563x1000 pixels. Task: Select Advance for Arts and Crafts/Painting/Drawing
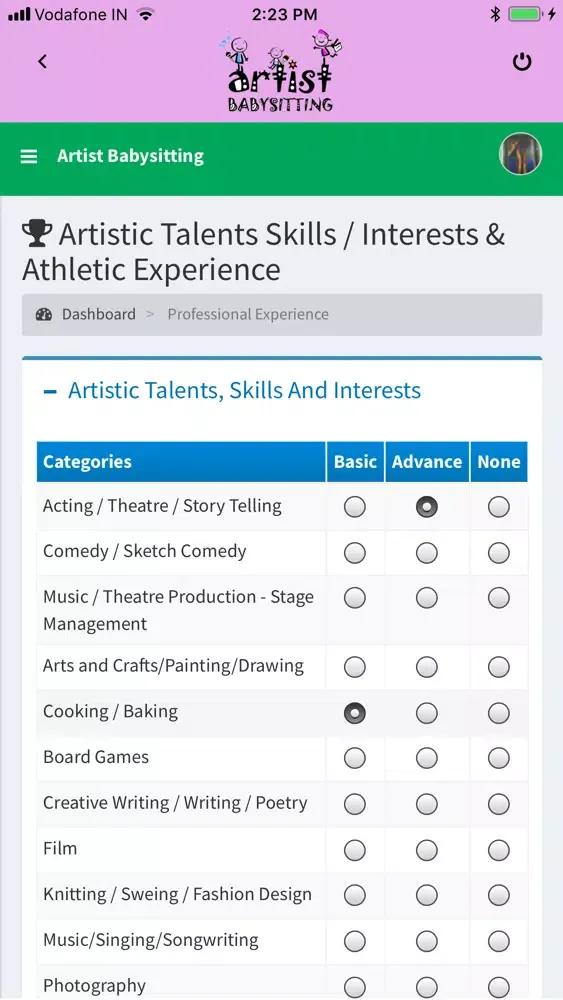[427, 667]
